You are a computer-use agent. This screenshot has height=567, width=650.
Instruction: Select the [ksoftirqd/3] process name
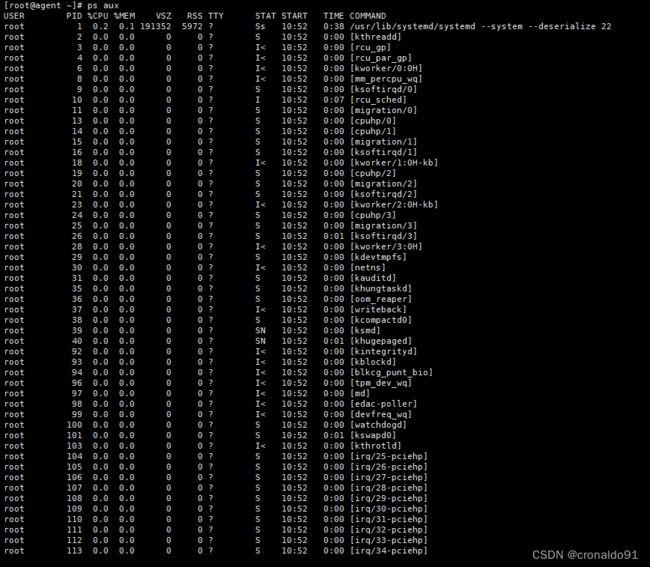383,236
